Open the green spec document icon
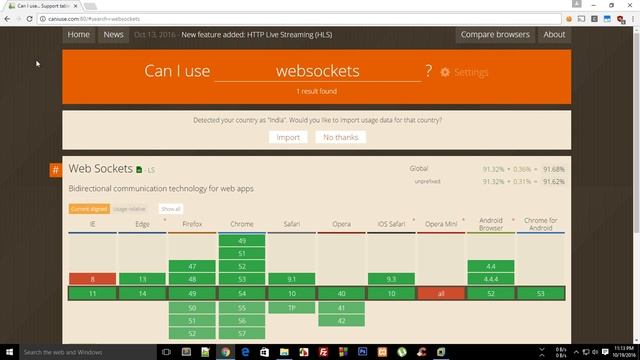This screenshot has height=360, width=640. (139, 169)
